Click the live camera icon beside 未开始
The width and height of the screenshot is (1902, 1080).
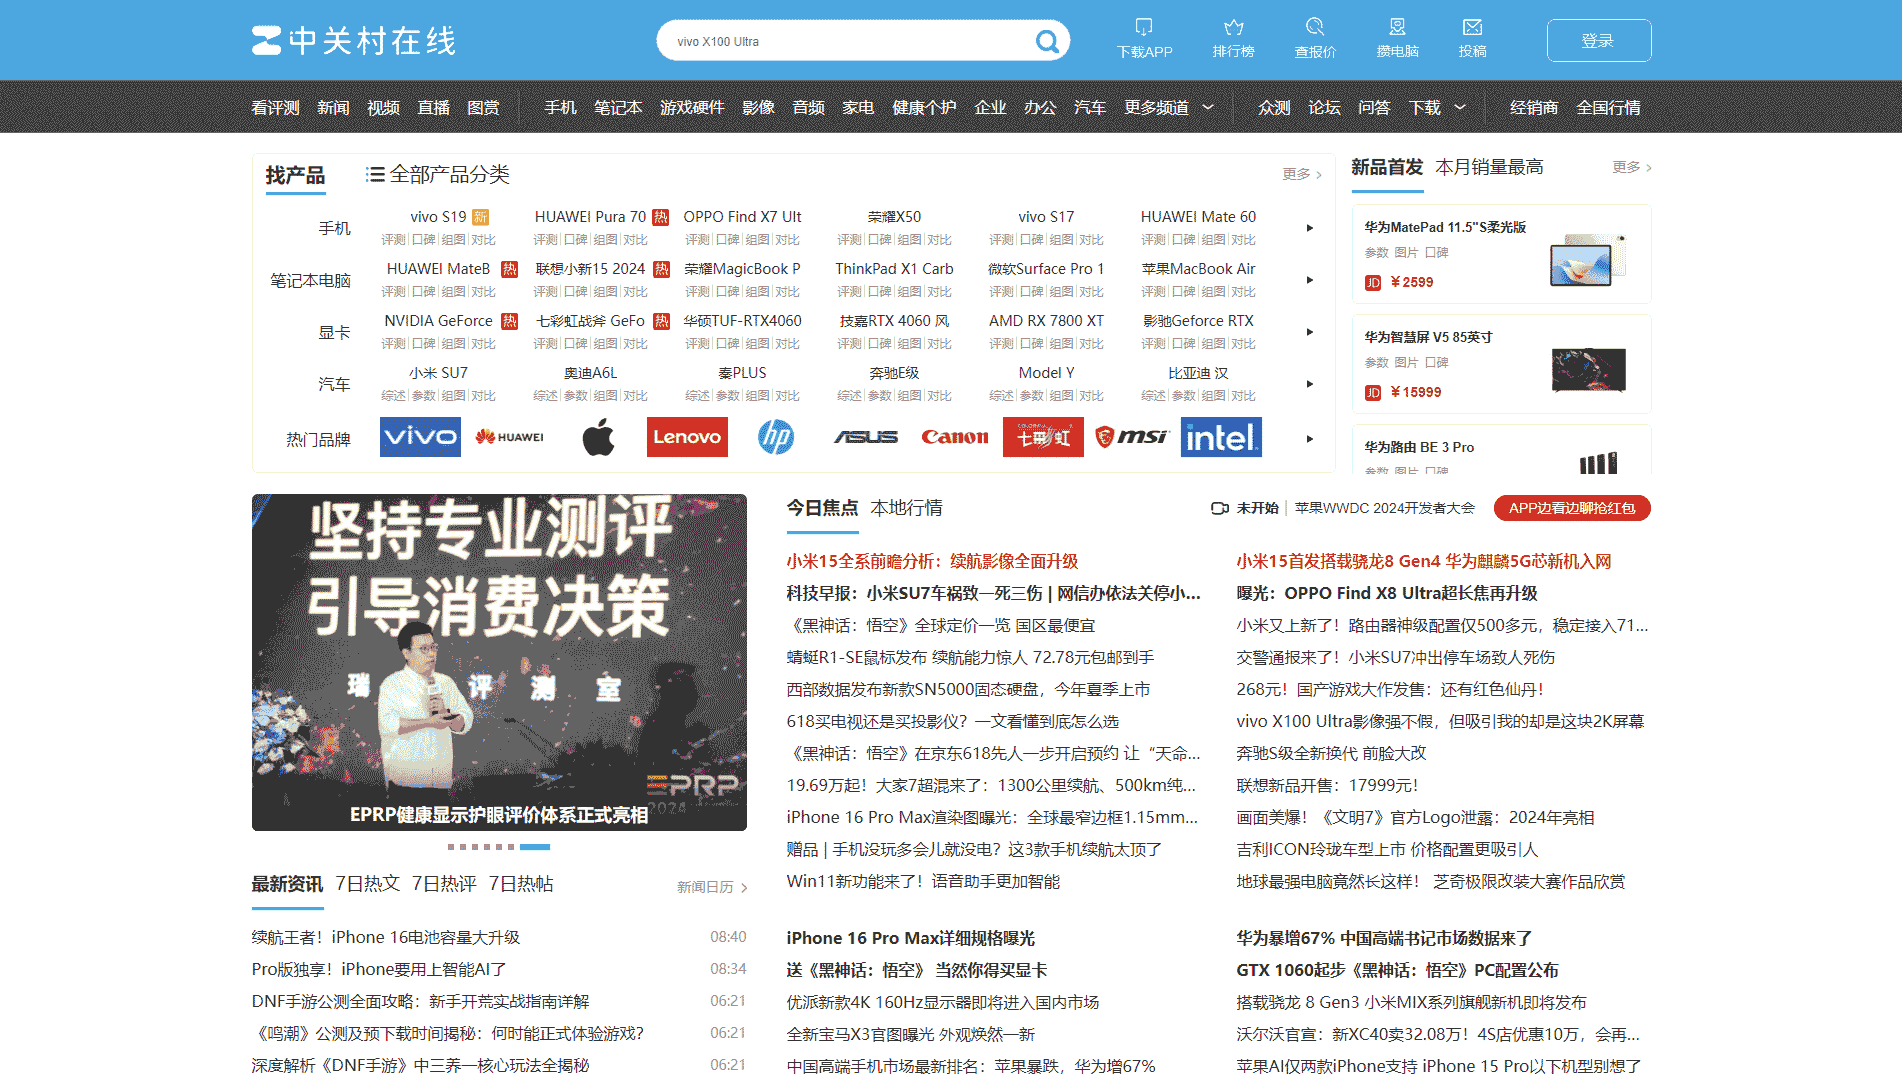[x=1219, y=508]
